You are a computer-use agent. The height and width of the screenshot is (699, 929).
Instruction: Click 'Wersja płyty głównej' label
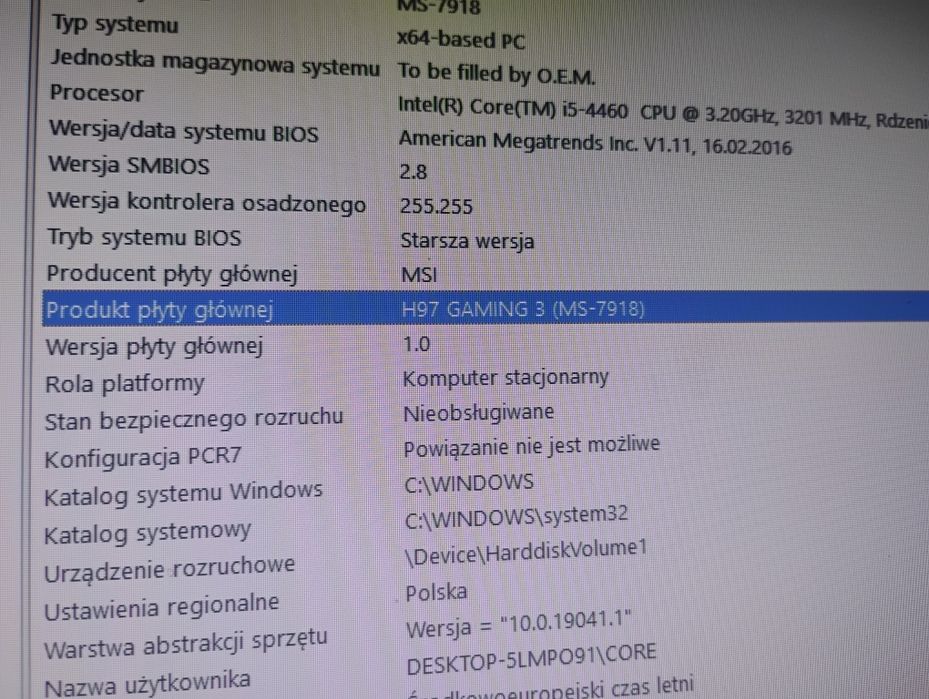(x=154, y=347)
